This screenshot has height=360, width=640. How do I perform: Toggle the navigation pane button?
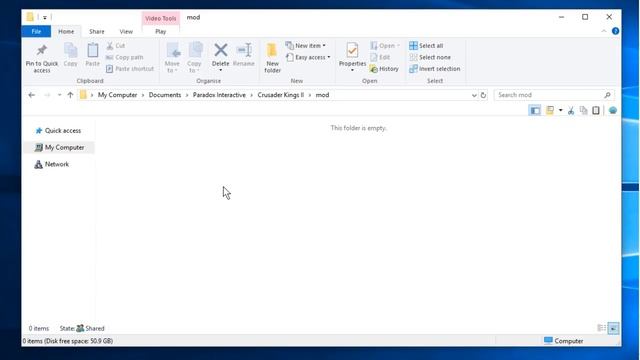tap(535, 110)
